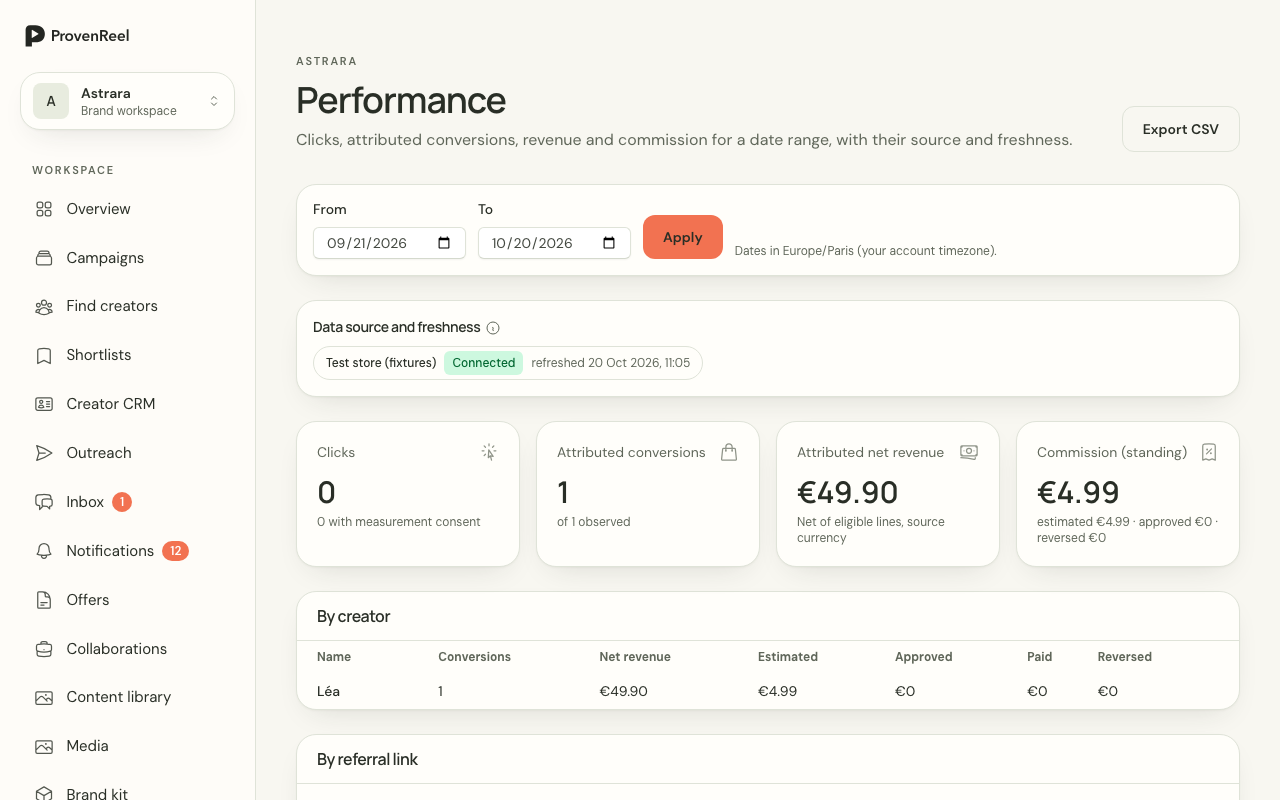Open the To date calendar picker icon
The image size is (1280, 800).
click(x=610, y=243)
